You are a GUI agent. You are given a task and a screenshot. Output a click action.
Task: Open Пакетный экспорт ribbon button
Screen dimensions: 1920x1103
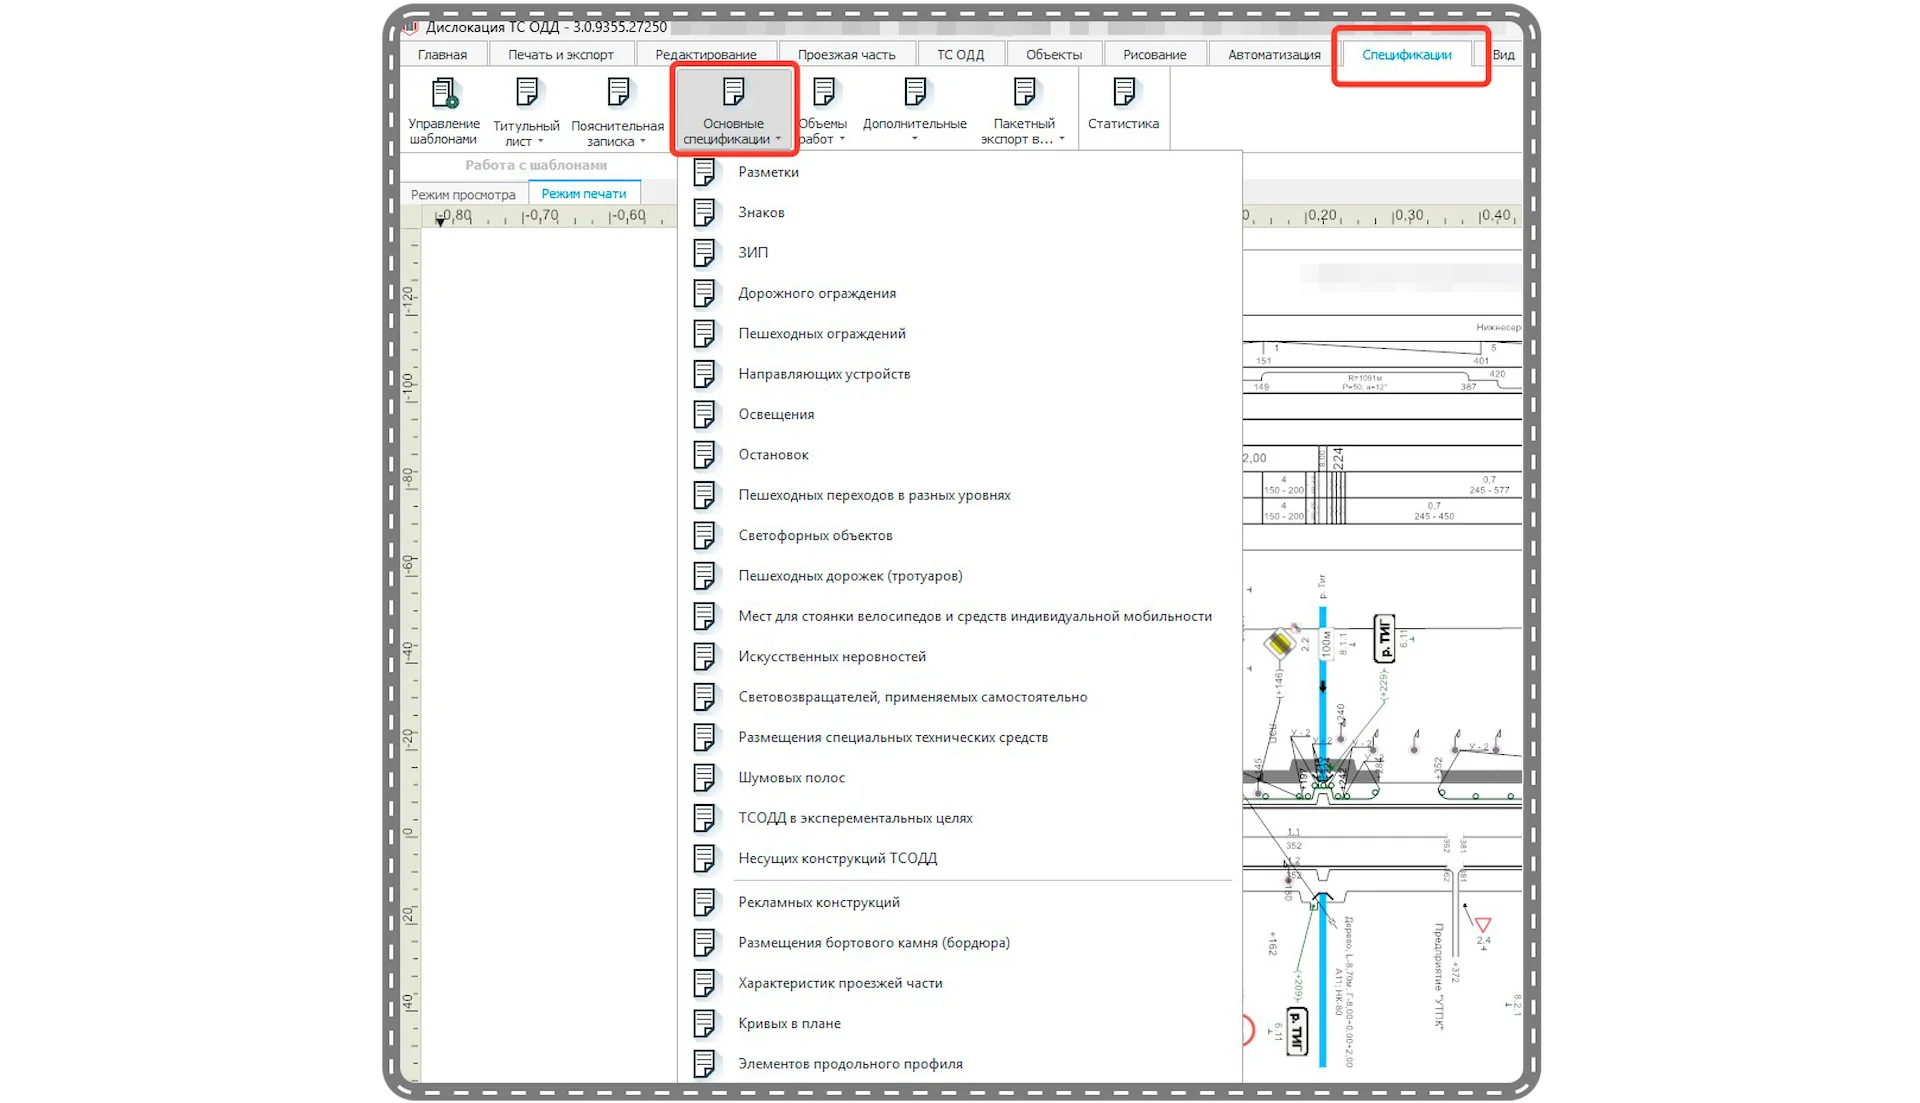[1023, 110]
